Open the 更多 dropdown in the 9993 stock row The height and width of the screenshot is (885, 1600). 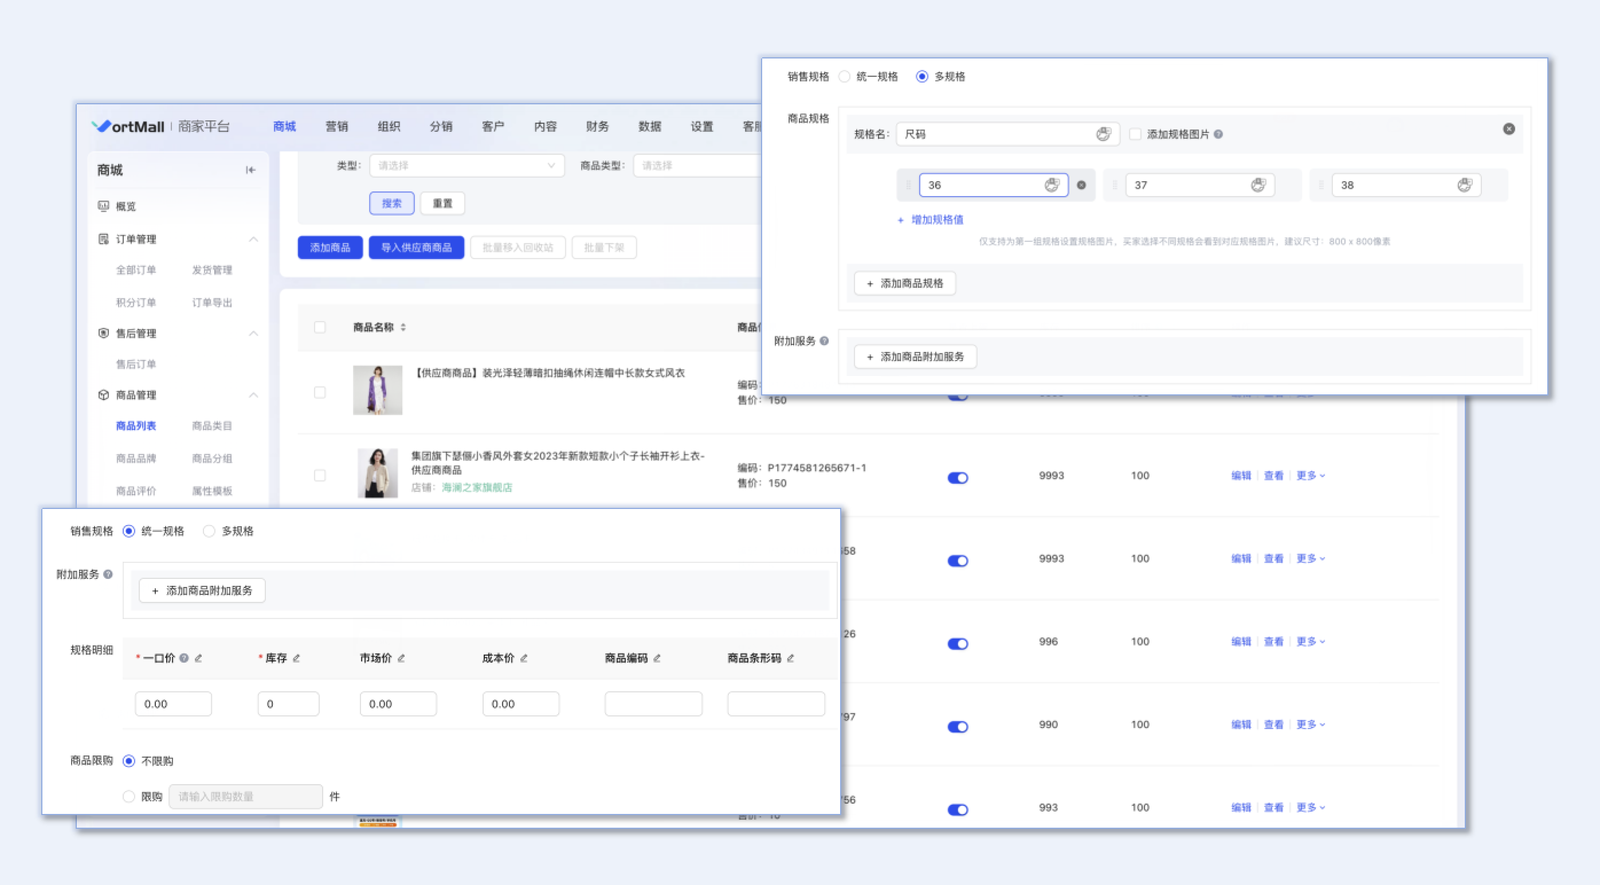1310,476
